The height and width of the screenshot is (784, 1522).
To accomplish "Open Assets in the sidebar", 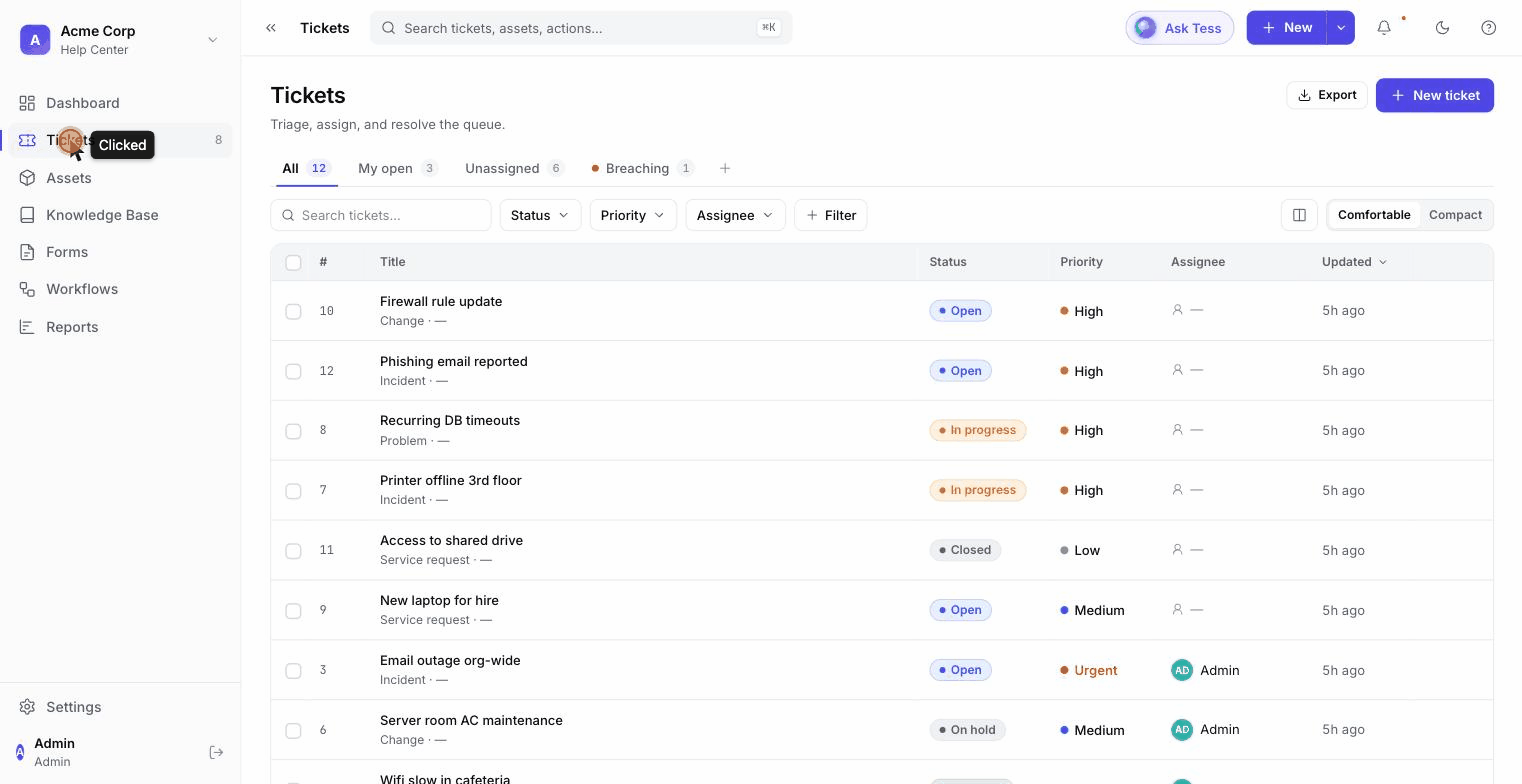I will [x=120, y=178].
